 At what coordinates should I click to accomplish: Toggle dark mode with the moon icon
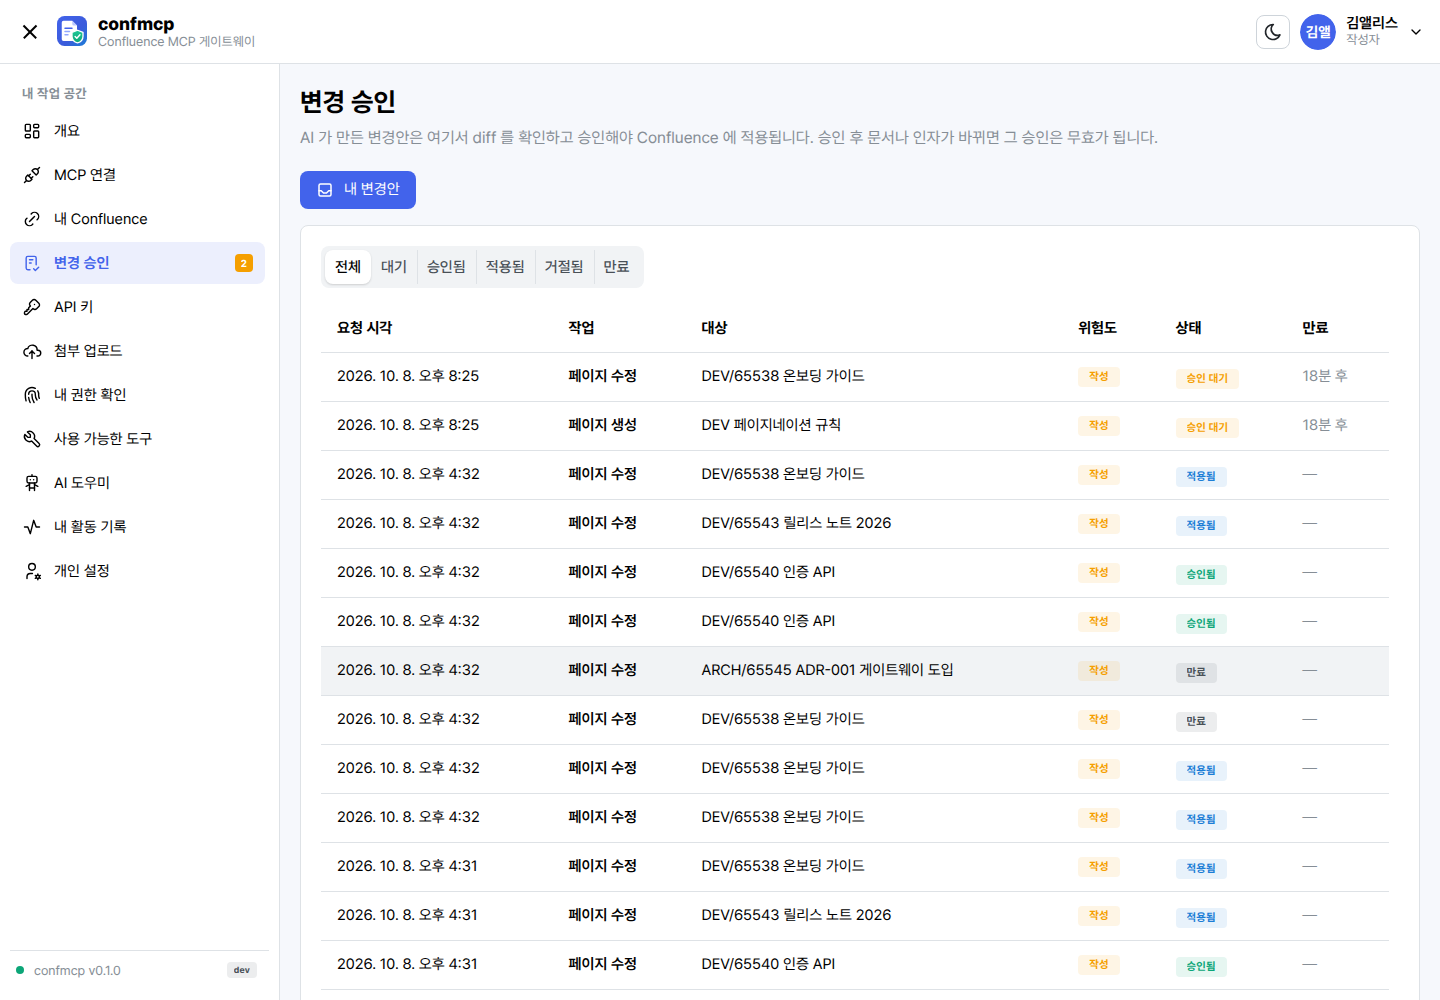pos(1273,32)
